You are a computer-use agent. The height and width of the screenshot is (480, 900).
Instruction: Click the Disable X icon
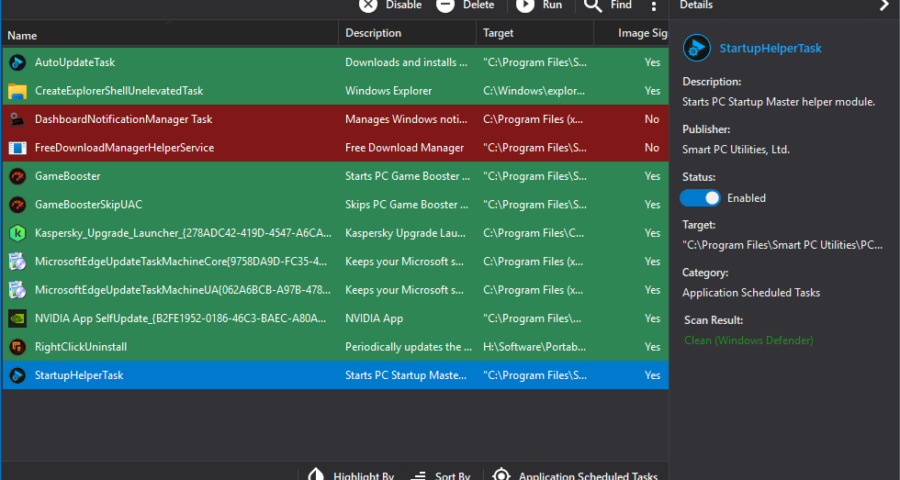point(368,5)
